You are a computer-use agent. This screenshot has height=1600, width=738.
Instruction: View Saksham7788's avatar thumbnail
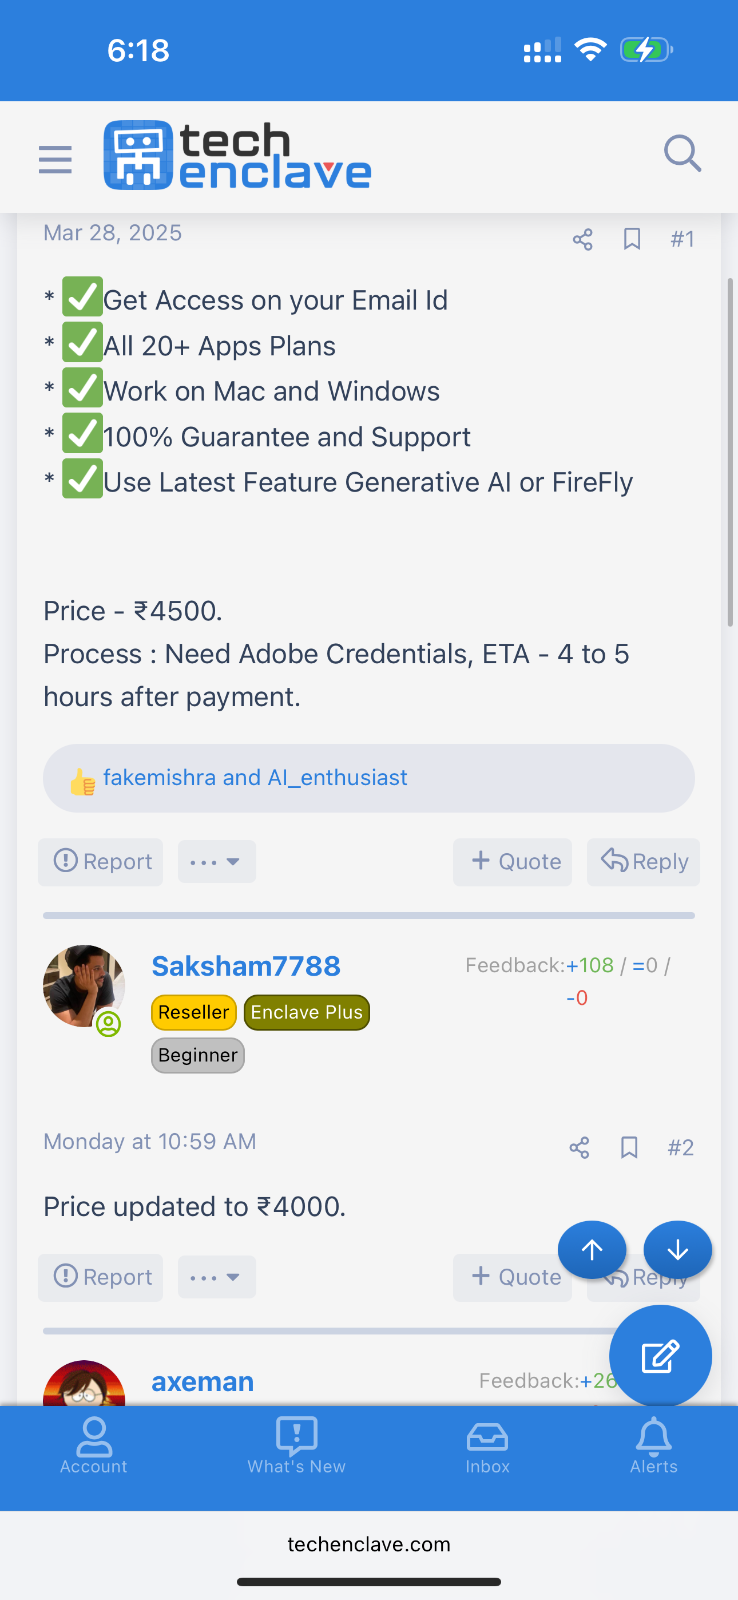pos(84,987)
